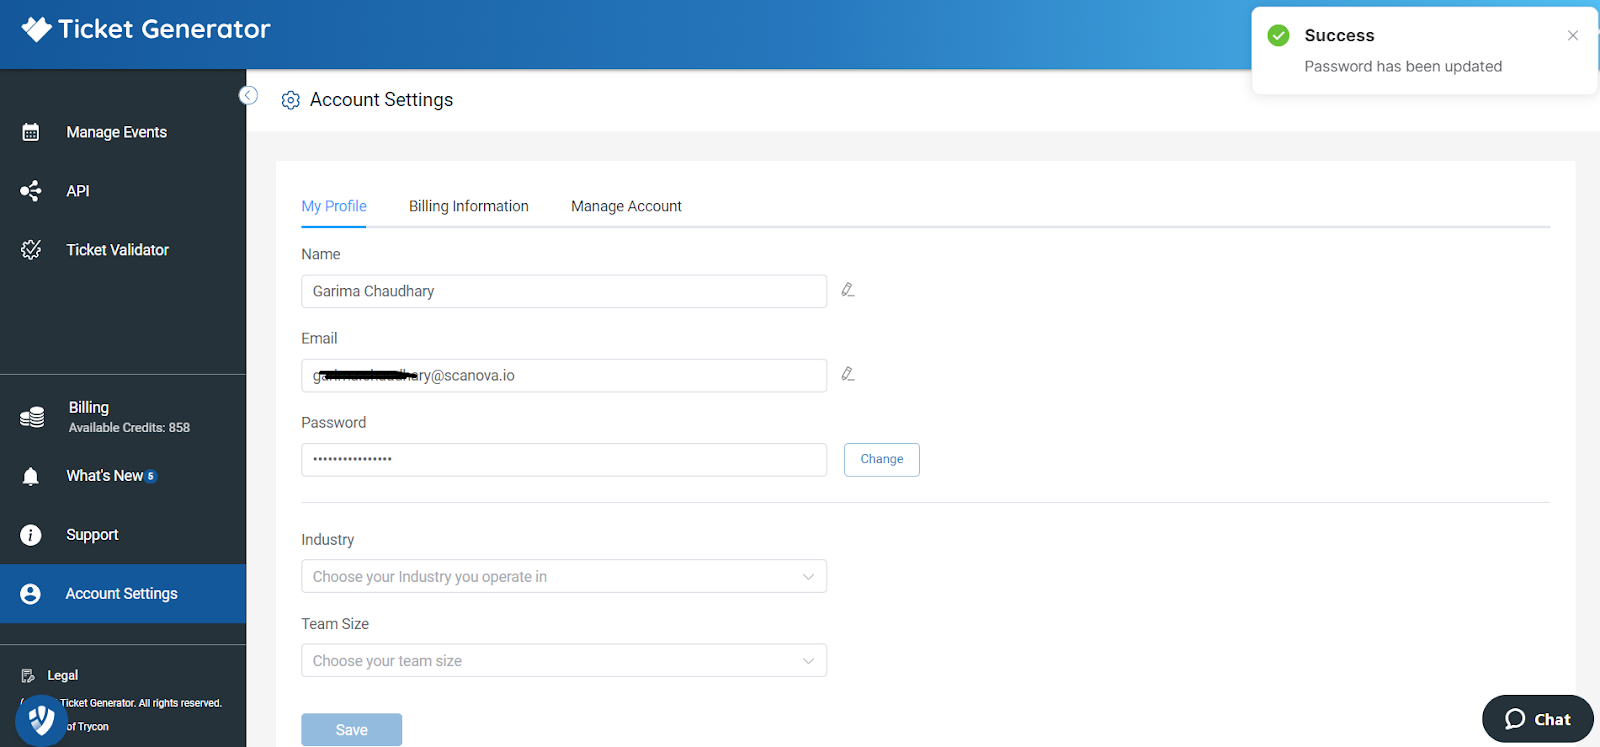Open the Chat widget
The width and height of the screenshot is (1600, 747).
[x=1538, y=719]
